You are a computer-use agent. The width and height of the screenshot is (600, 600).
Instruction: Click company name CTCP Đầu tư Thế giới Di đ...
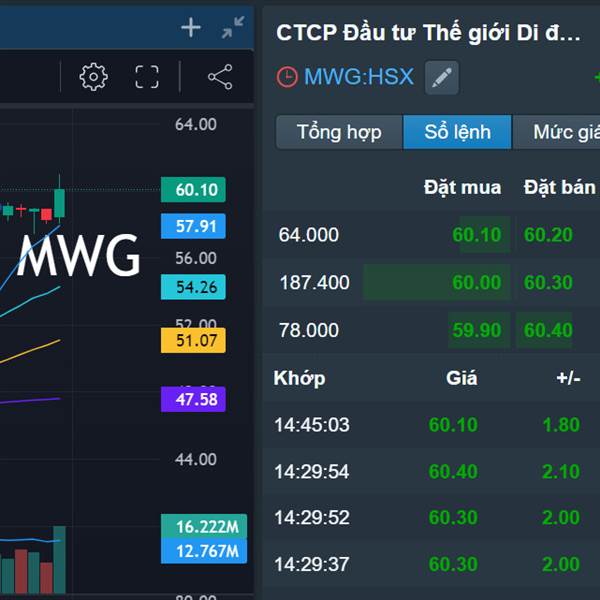(x=428, y=33)
